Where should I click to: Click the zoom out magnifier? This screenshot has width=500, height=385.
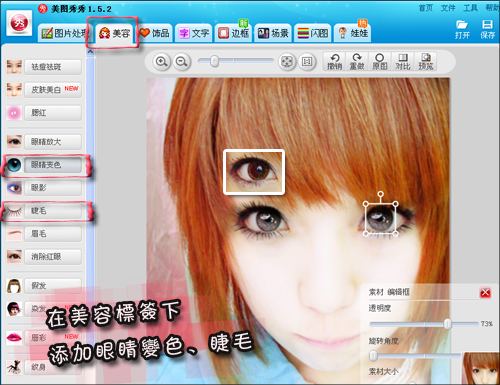(x=182, y=62)
